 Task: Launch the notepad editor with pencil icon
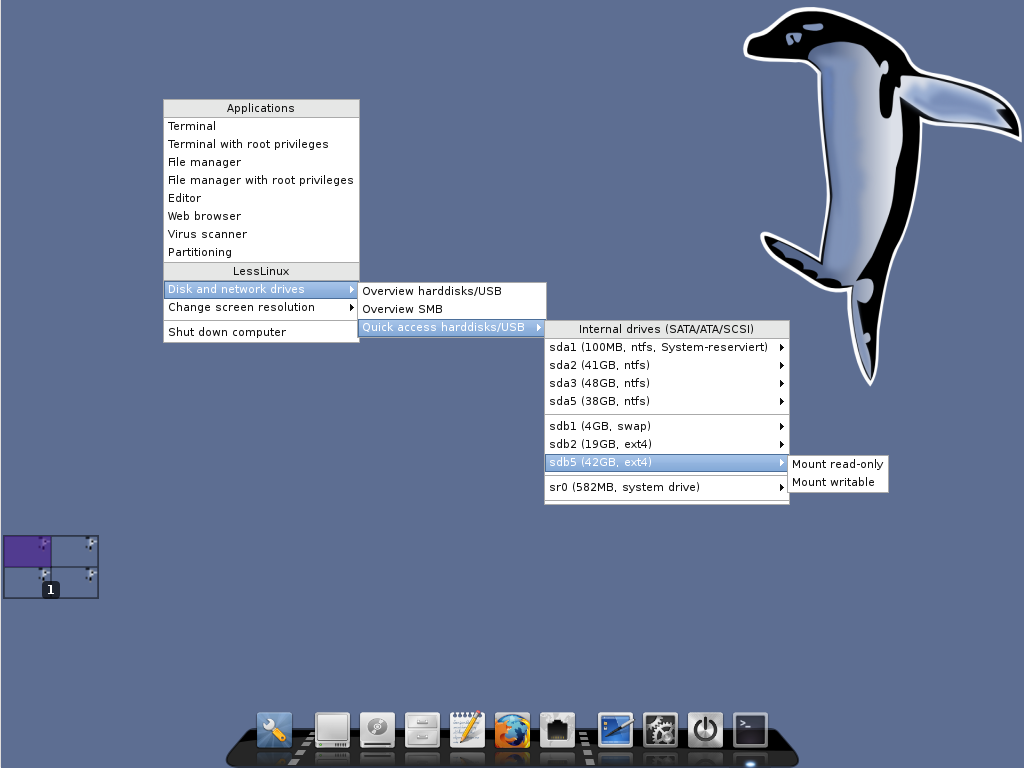467,730
